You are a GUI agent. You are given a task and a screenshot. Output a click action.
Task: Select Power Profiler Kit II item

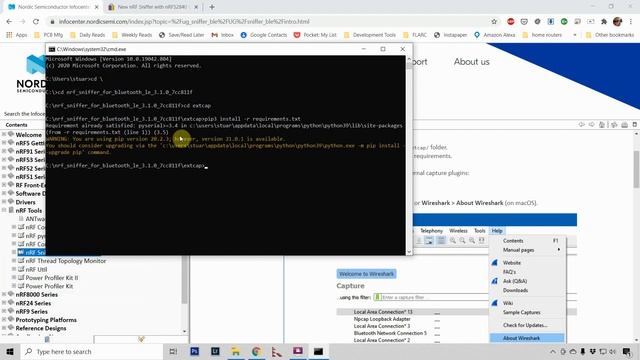pos(51,278)
